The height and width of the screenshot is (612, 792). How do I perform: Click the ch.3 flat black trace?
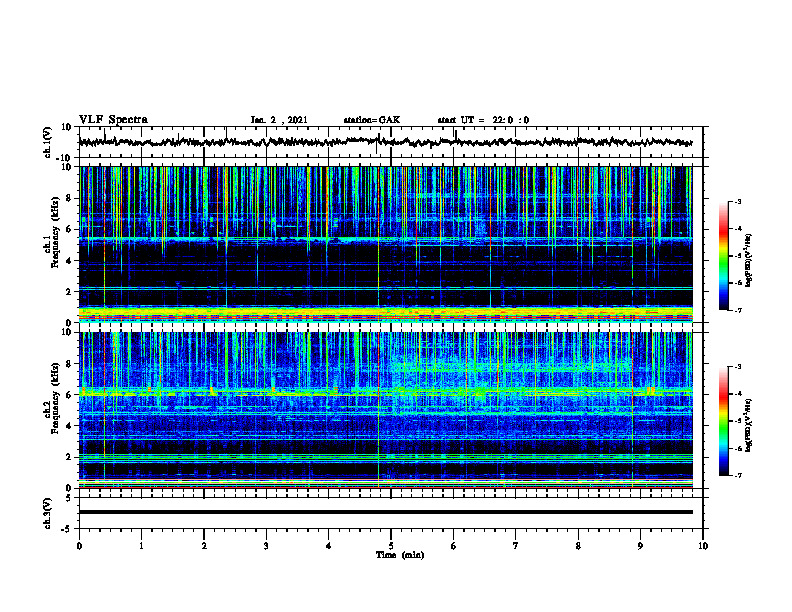pos(385,512)
